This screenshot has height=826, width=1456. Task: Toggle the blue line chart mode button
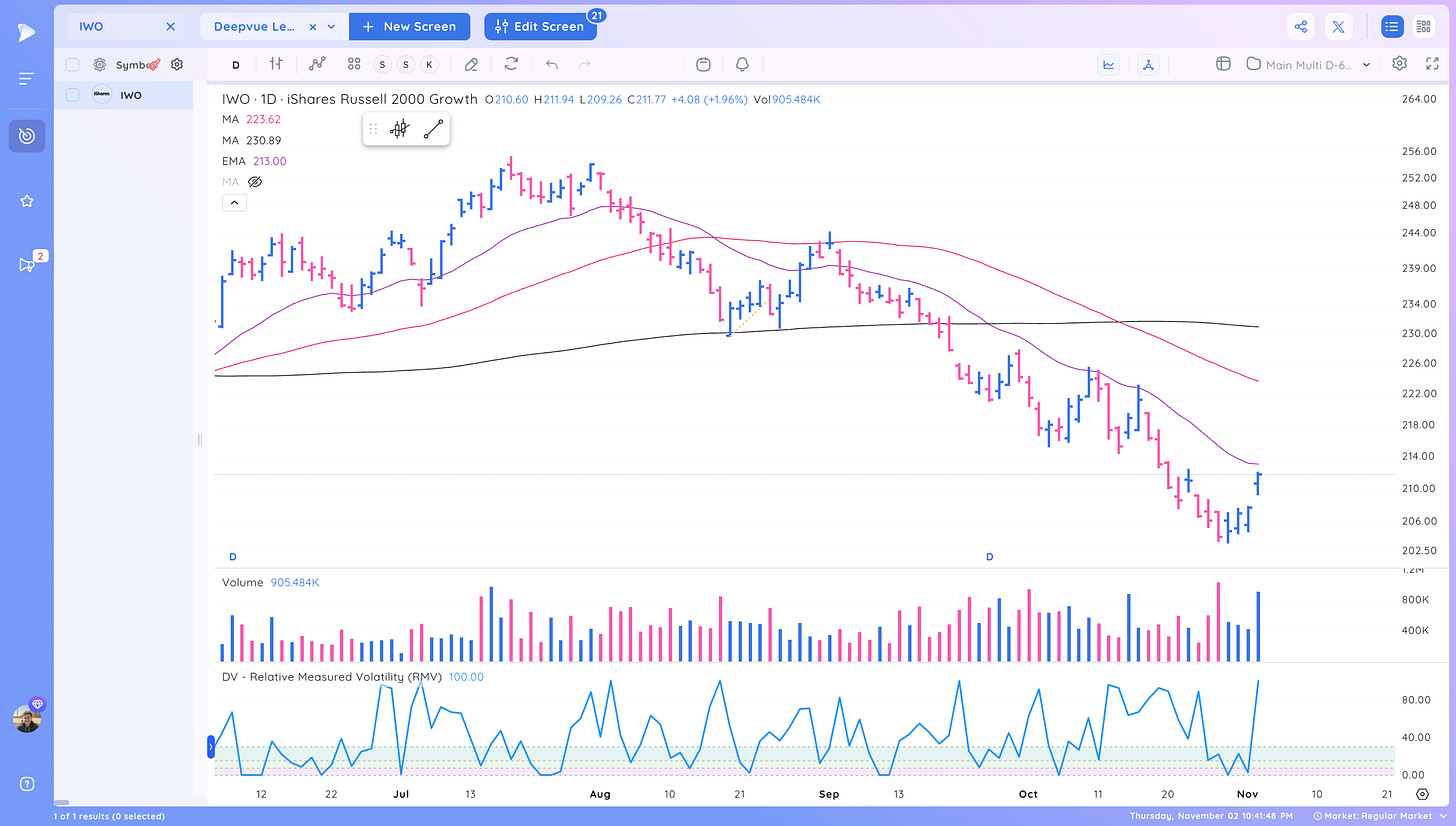coord(1109,64)
